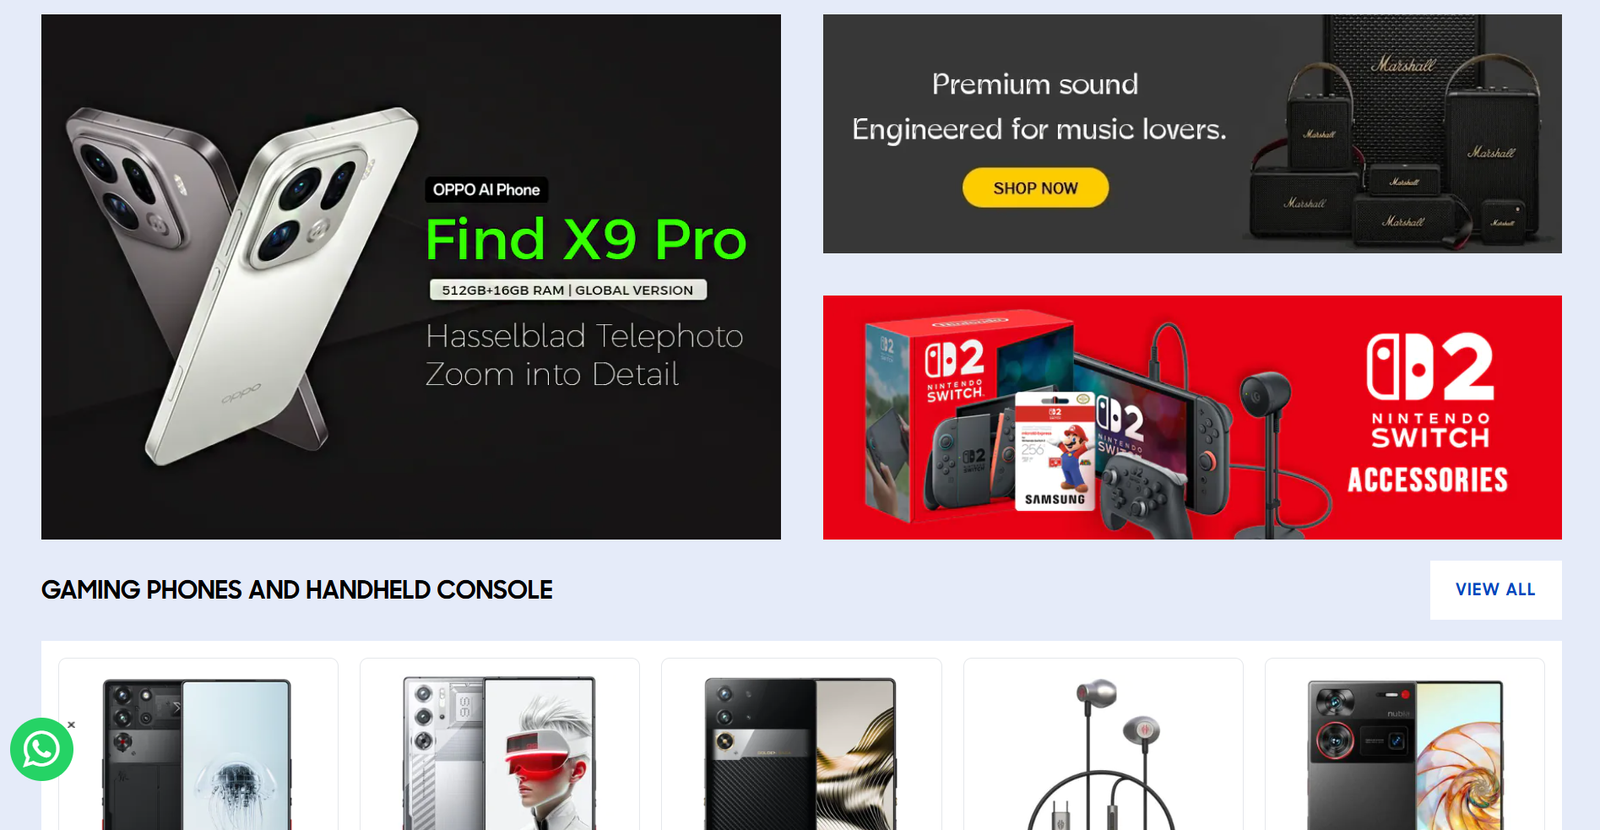This screenshot has width=1600, height=830.
Task: Open the VIEW ALL link
Action: pos(1495,590)
